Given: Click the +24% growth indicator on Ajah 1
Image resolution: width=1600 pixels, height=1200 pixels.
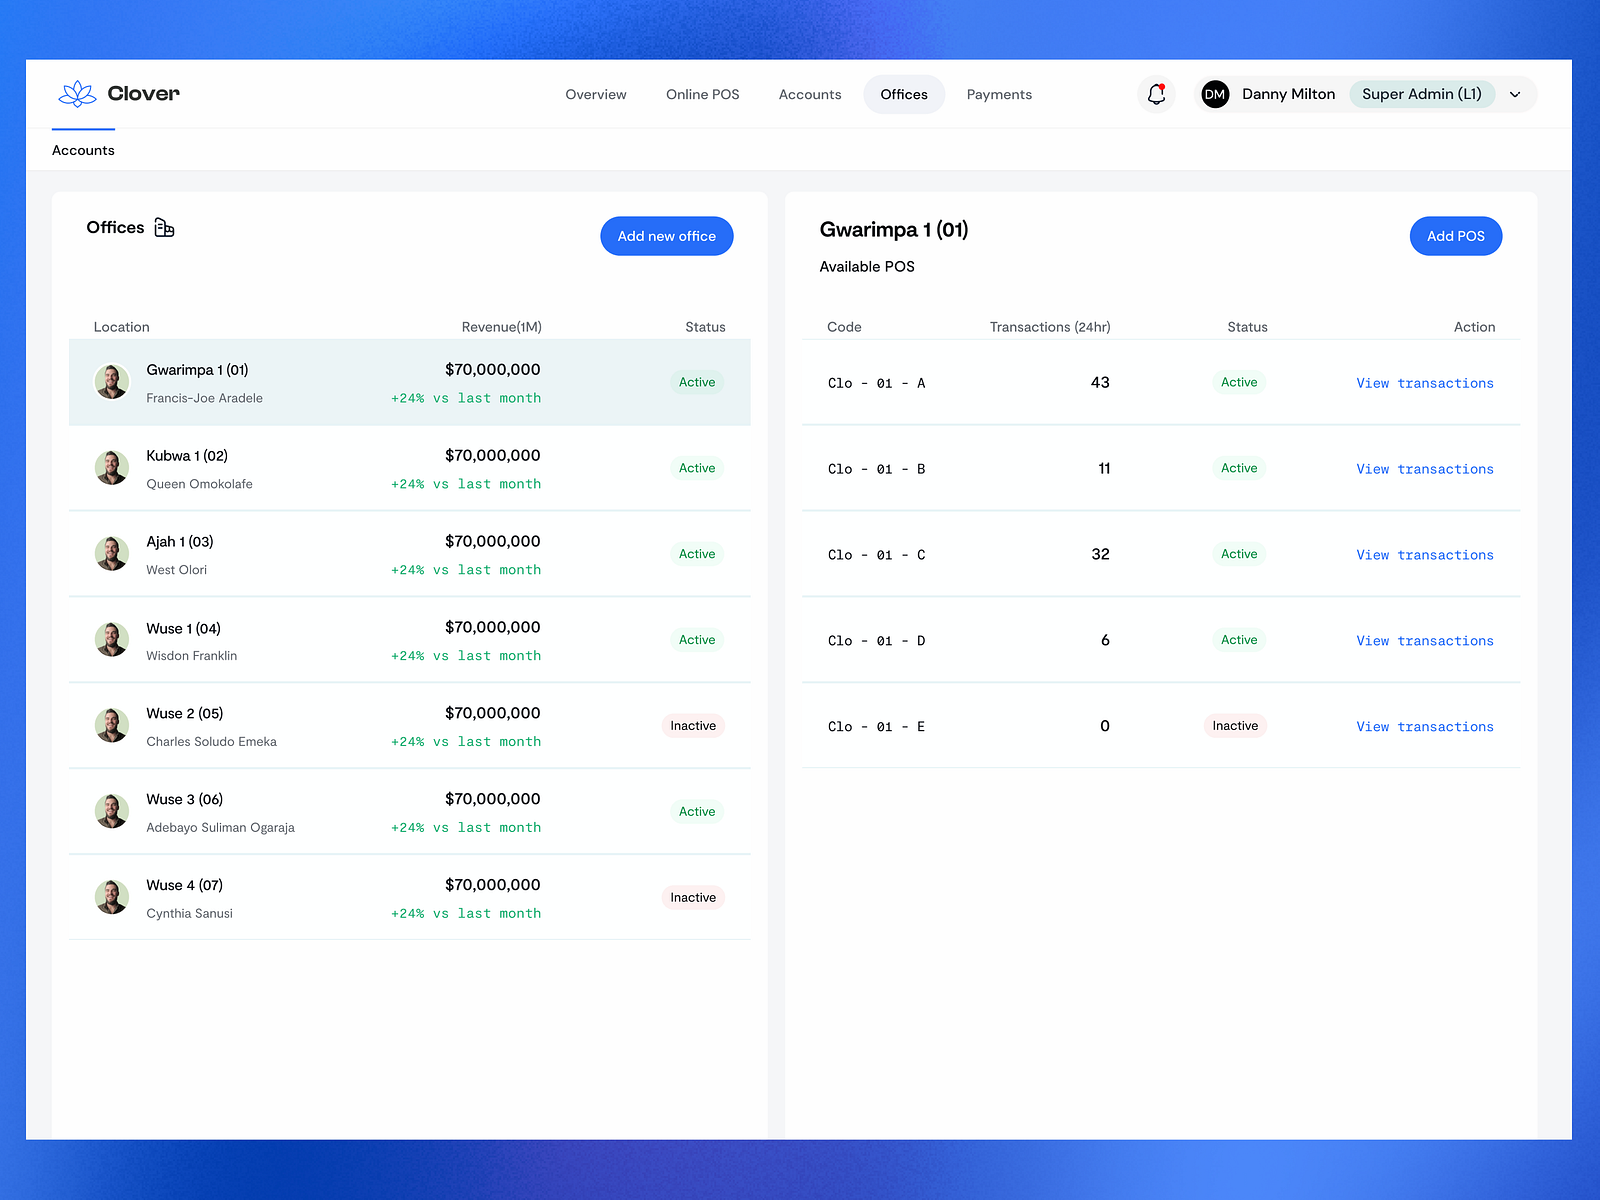Looking at the screenshot, I should 466,569.
